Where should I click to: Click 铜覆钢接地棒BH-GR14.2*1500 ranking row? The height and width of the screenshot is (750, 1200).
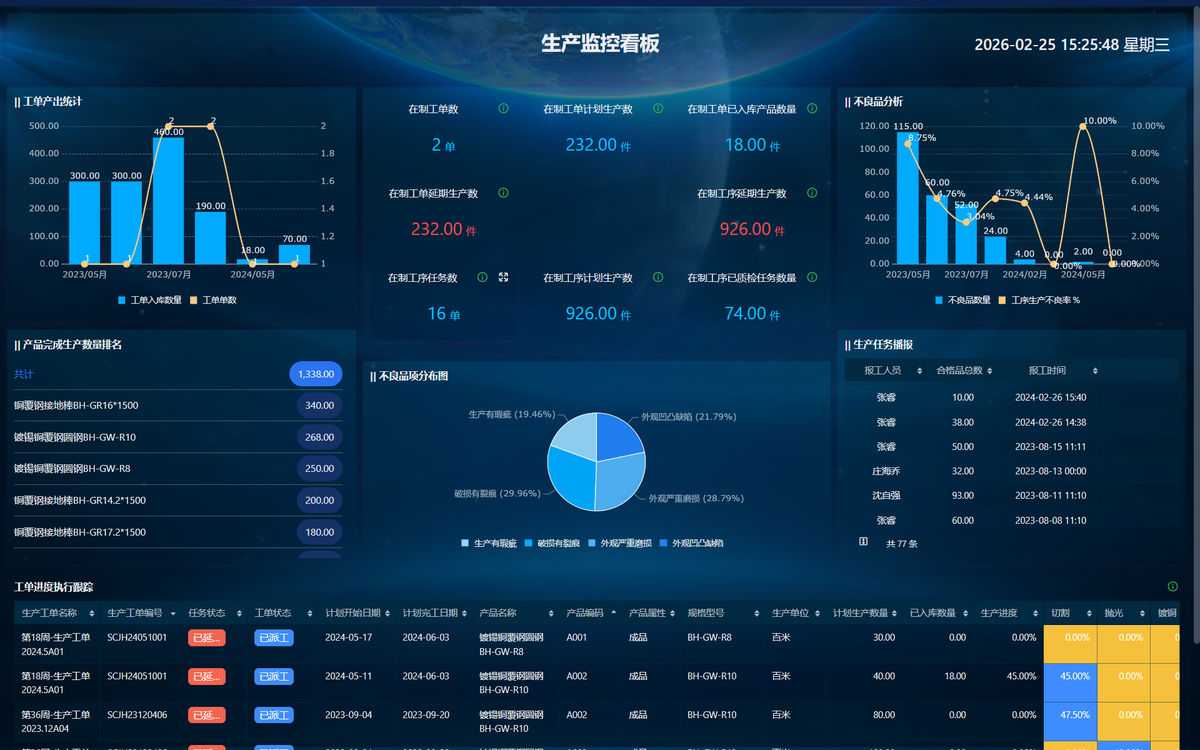178,500
